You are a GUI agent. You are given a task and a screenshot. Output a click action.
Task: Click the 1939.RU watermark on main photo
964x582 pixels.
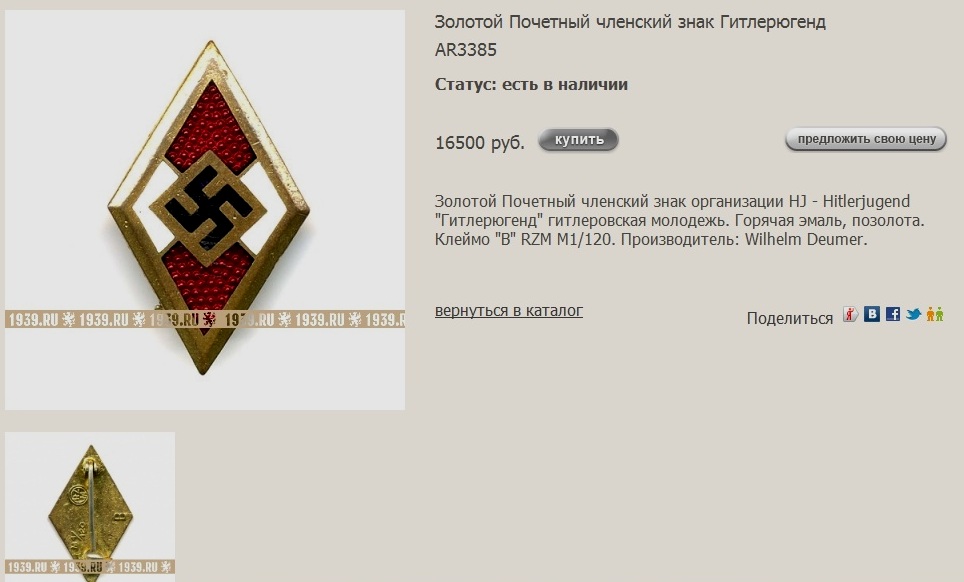tap(205, 319)
